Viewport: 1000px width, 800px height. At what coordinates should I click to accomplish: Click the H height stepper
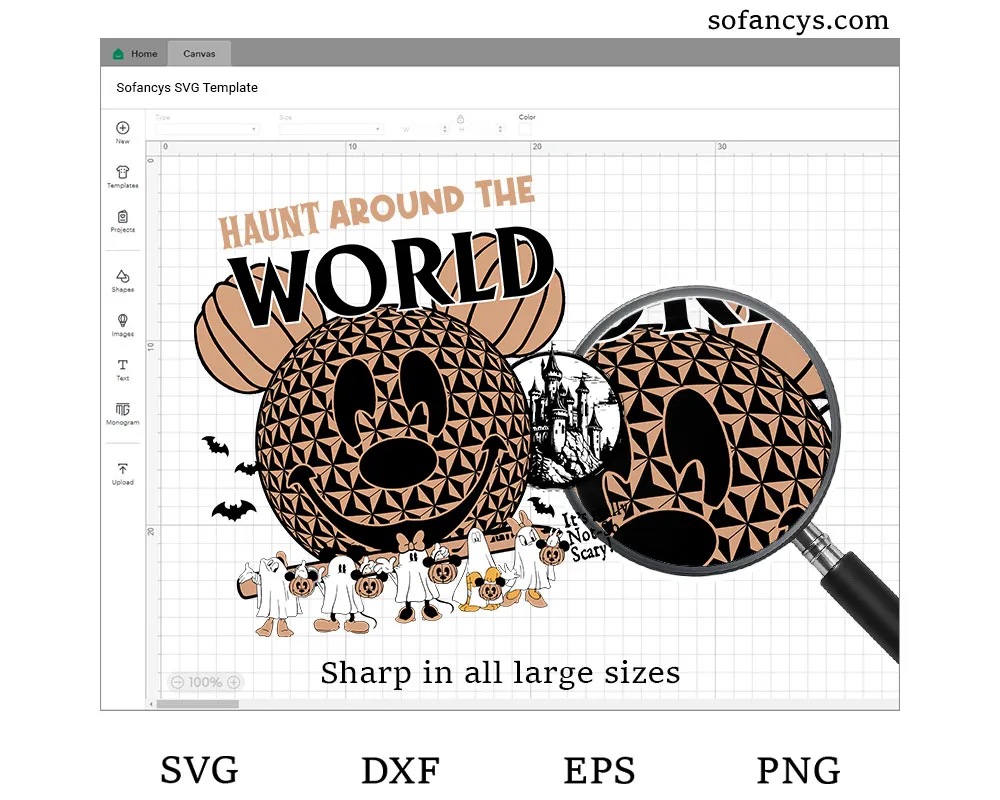tap(500, 130)
